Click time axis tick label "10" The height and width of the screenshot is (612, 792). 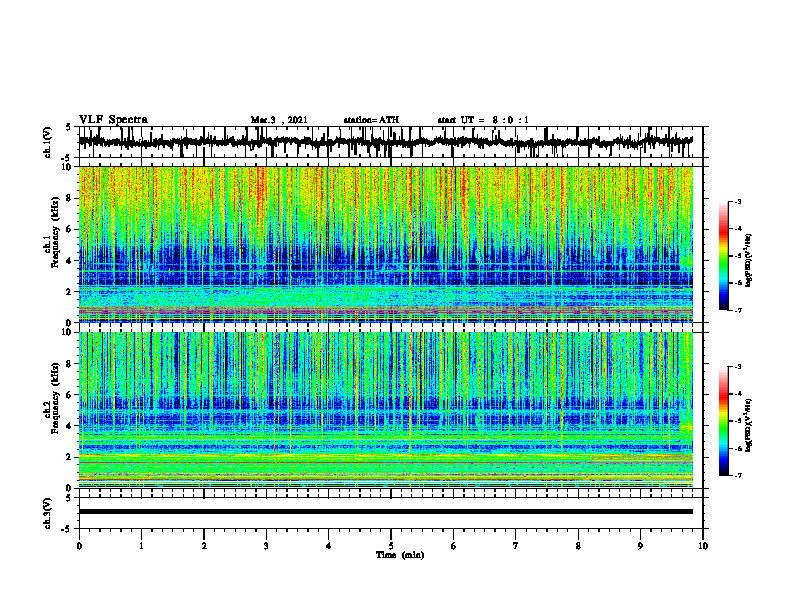703,546
